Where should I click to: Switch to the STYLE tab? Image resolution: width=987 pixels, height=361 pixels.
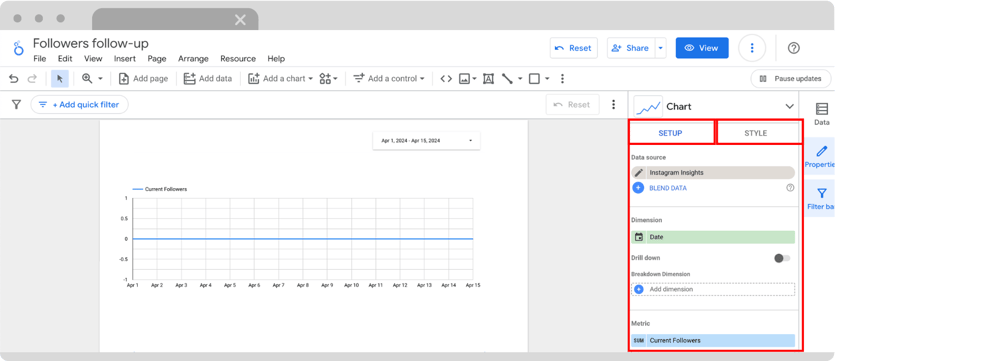click(755, 133)
